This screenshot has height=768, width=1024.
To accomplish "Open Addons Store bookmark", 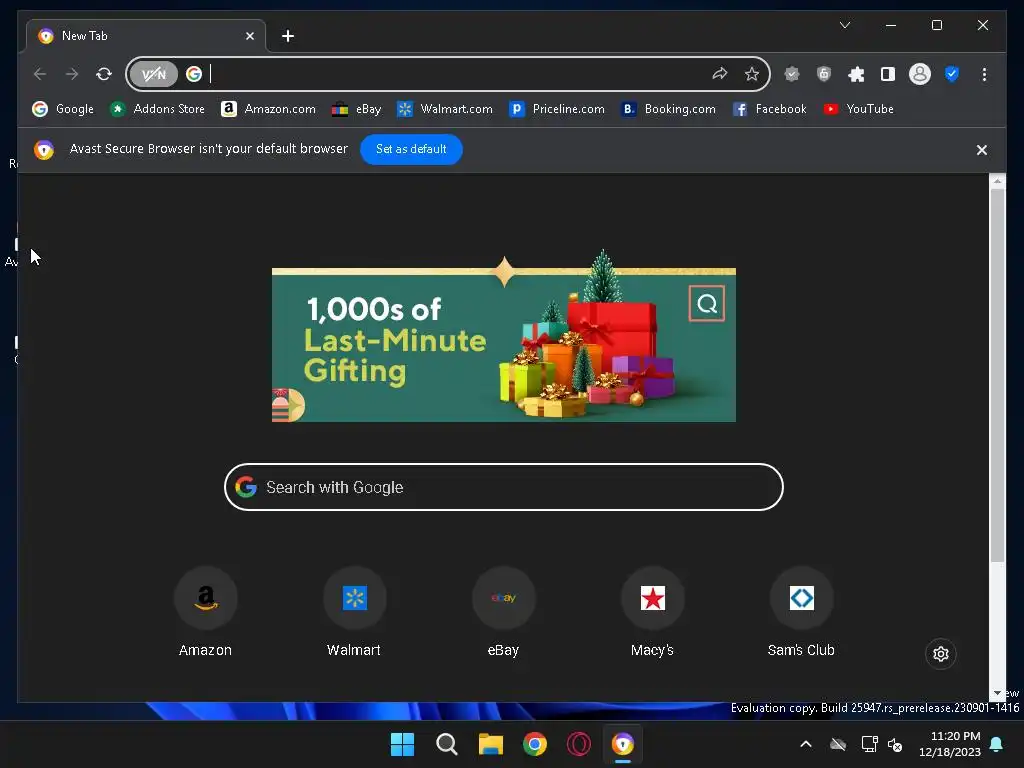I will pos(157,109).
